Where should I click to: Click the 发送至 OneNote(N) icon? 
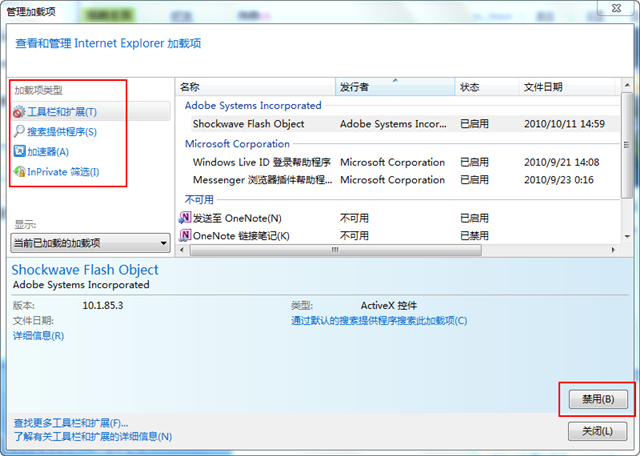pyautogui.click(x=185, y=218)
